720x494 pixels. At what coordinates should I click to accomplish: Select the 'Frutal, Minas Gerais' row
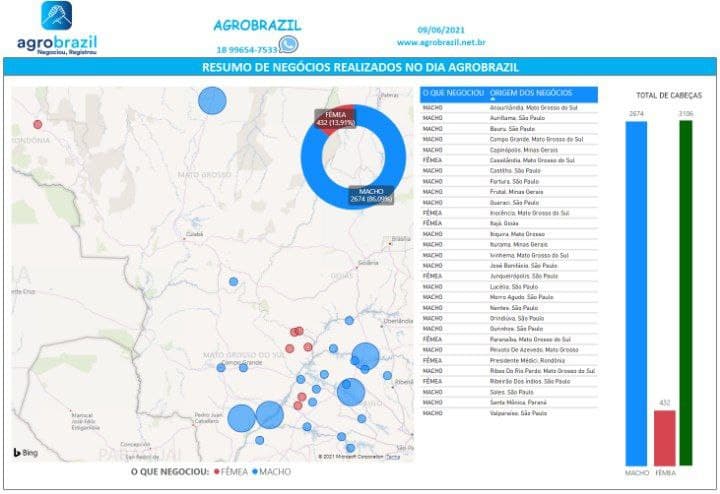[x=509, y=192]
